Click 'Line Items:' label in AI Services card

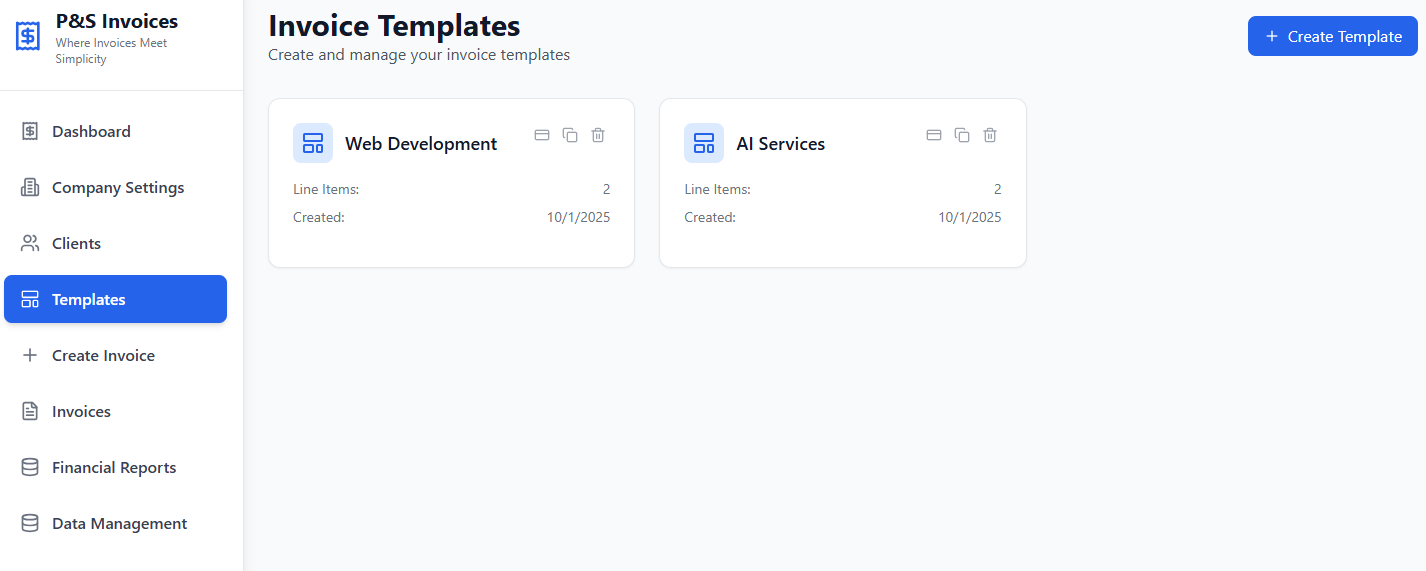(717, 189)
